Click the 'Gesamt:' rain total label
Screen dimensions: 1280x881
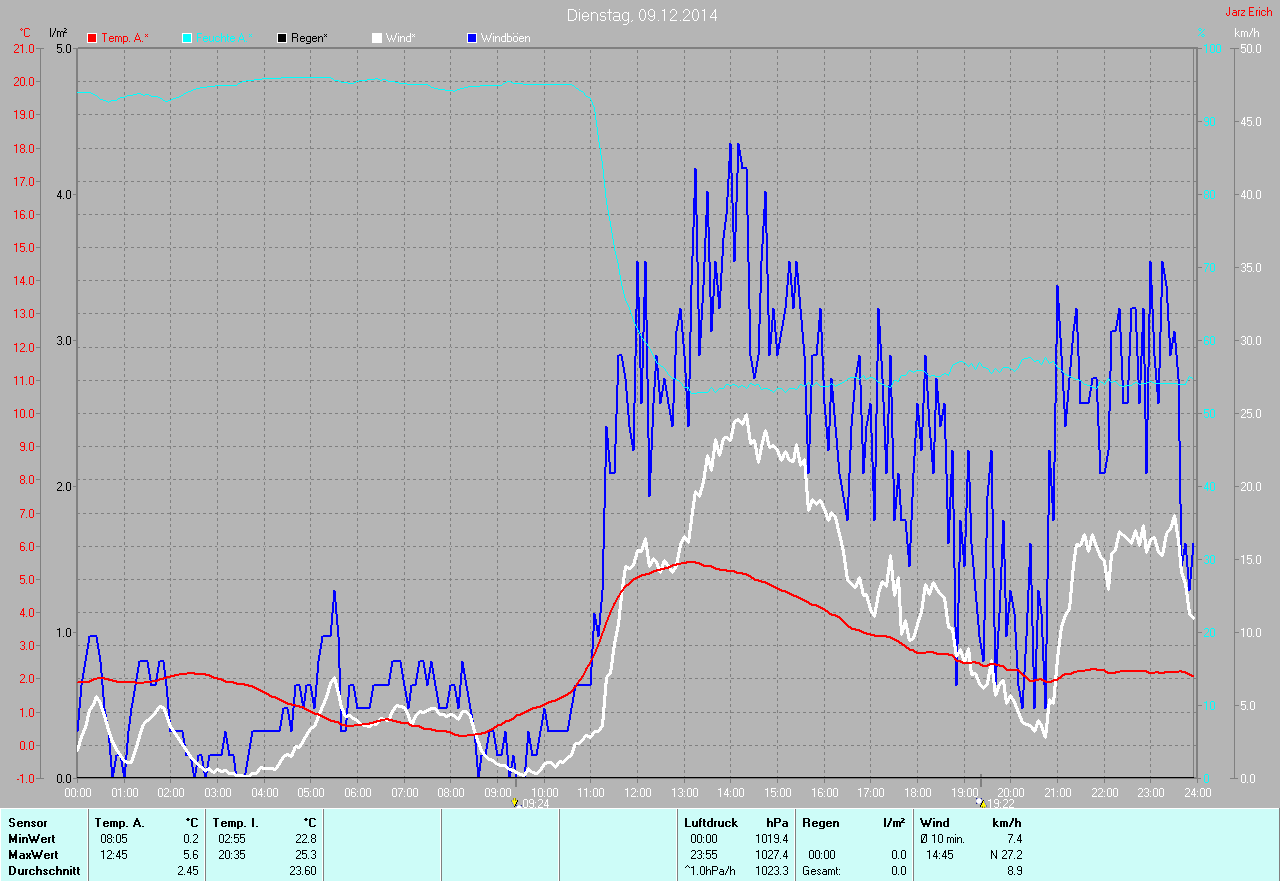[821, 871]
